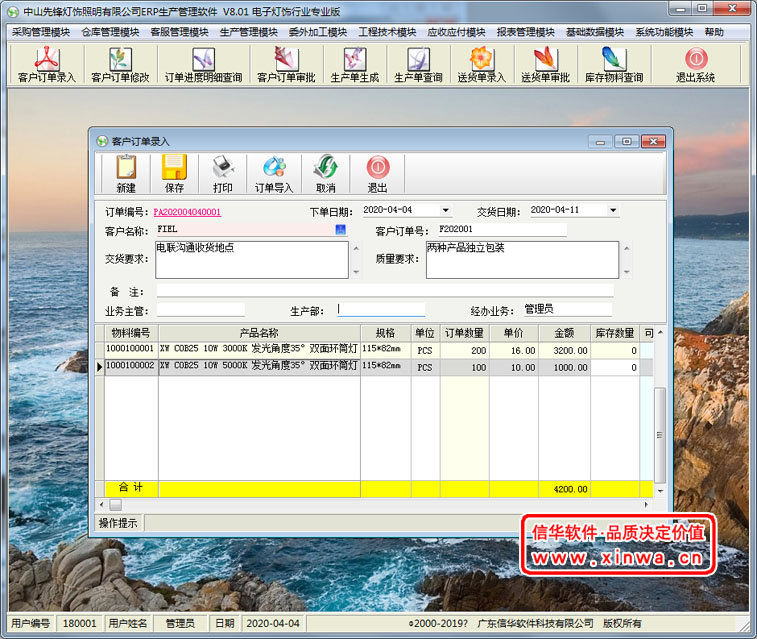Open 送货单录入 toolbar icon
This screenshot has width=757, height=639.
point(481,65)
